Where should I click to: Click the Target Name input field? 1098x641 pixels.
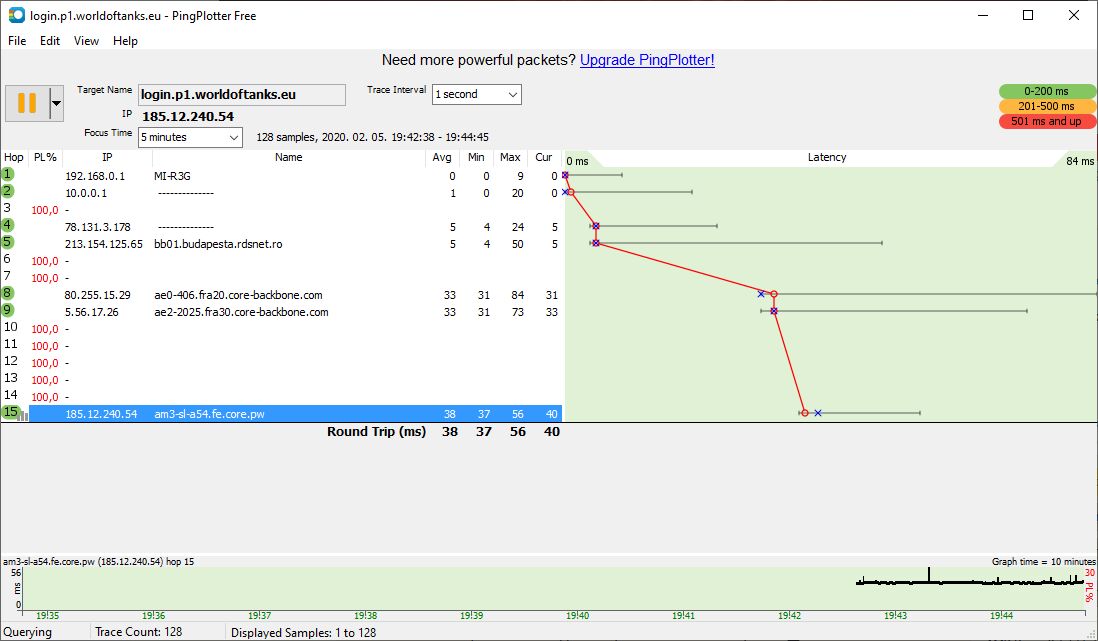[x=242, y=95]
